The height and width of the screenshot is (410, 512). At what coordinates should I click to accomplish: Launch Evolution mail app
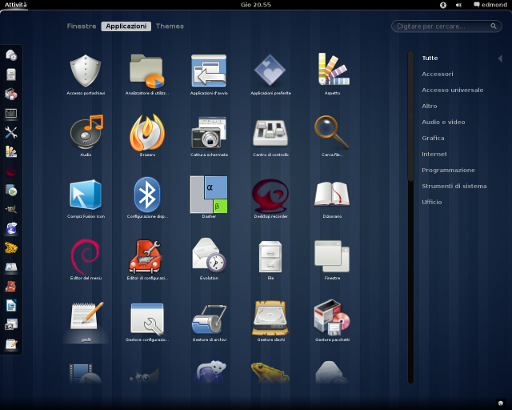209,255
